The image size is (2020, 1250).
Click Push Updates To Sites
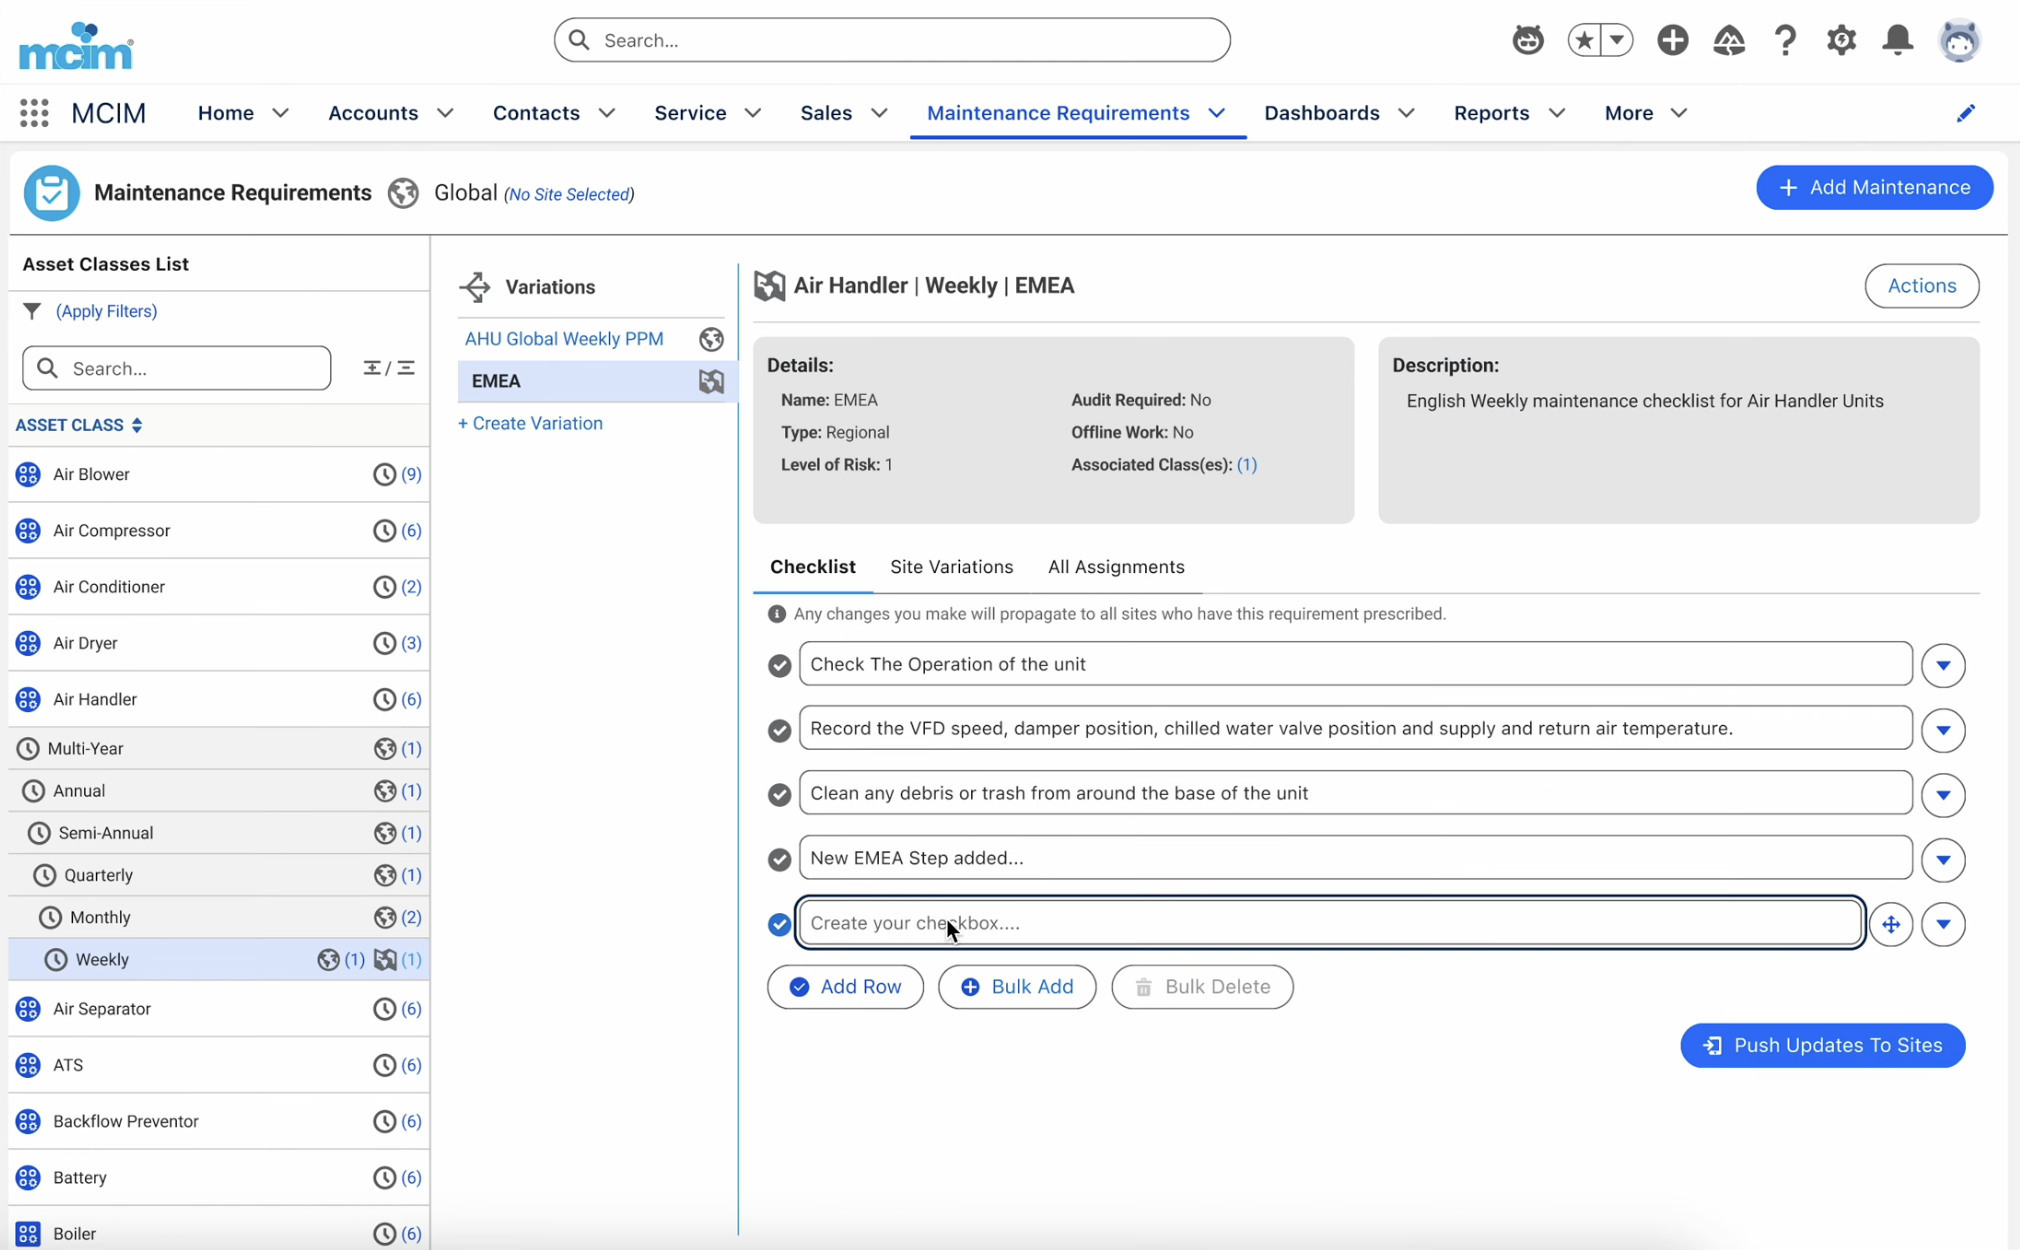(1822, 1045)
